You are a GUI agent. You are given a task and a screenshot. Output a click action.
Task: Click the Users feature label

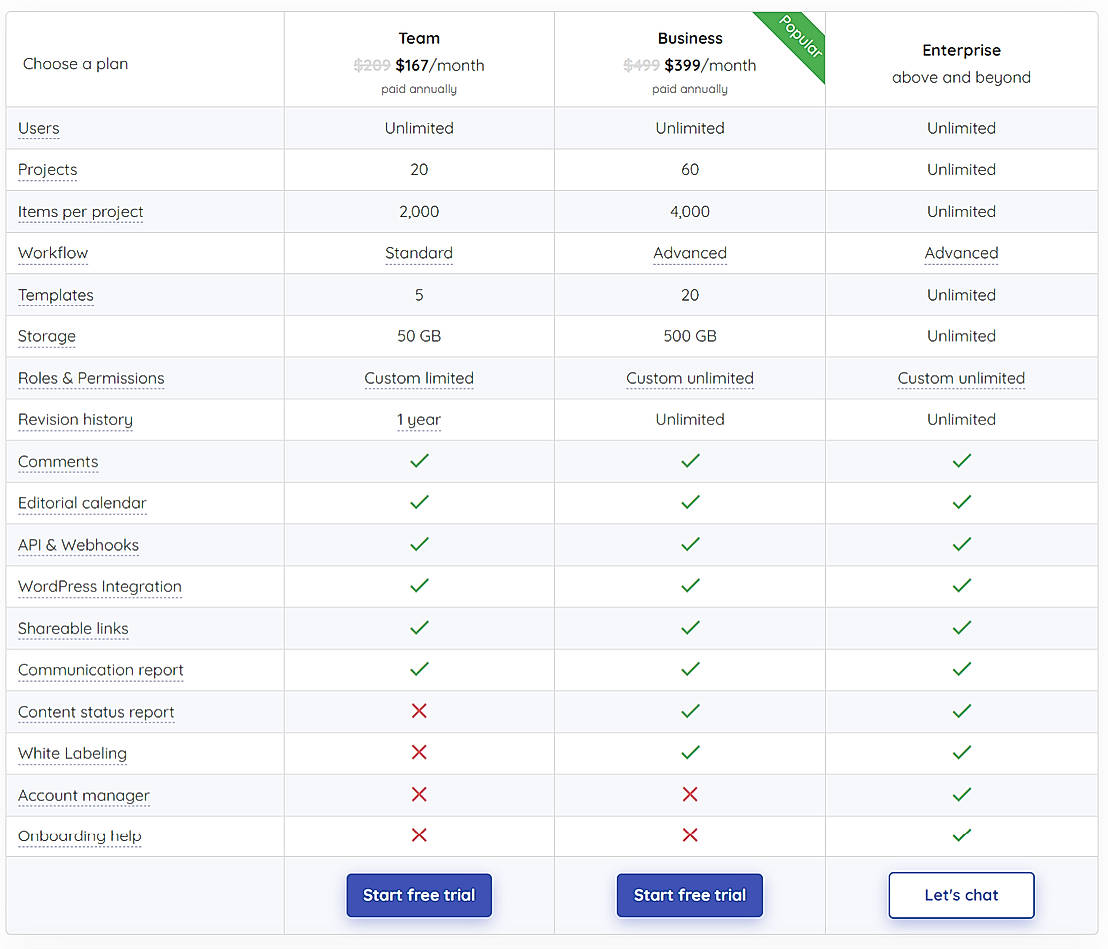click(39, 129)
